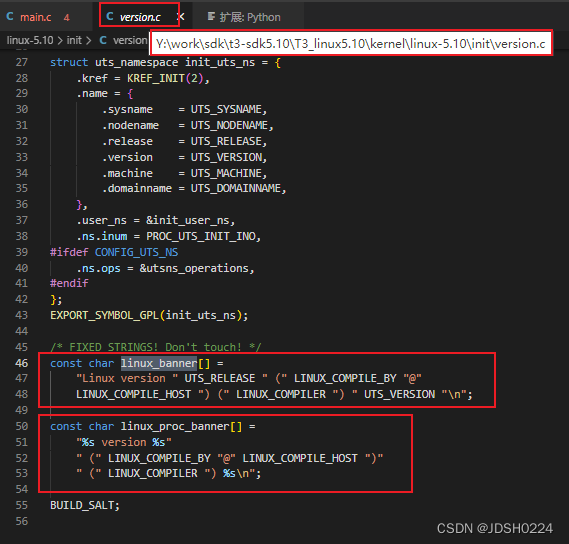Image resolution: width=569 pixels, height=544 pixels.
Task: Click &init_user_ns on line 37
Action: pos(188,220)
